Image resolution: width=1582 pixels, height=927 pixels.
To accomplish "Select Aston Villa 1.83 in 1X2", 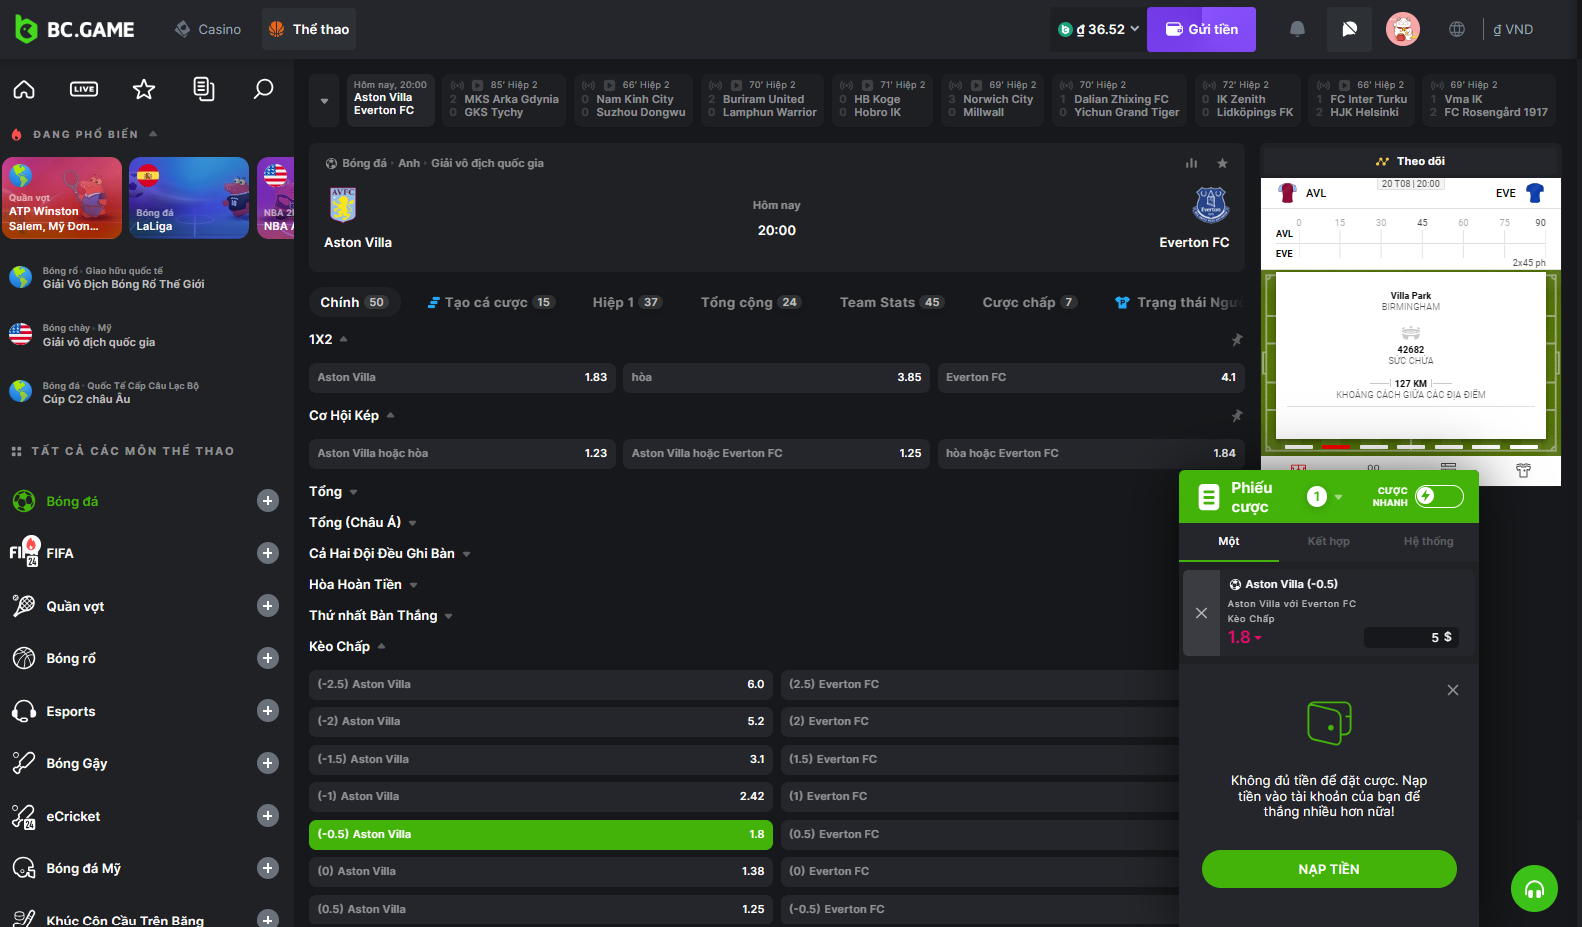I will [x=462, y=377].
